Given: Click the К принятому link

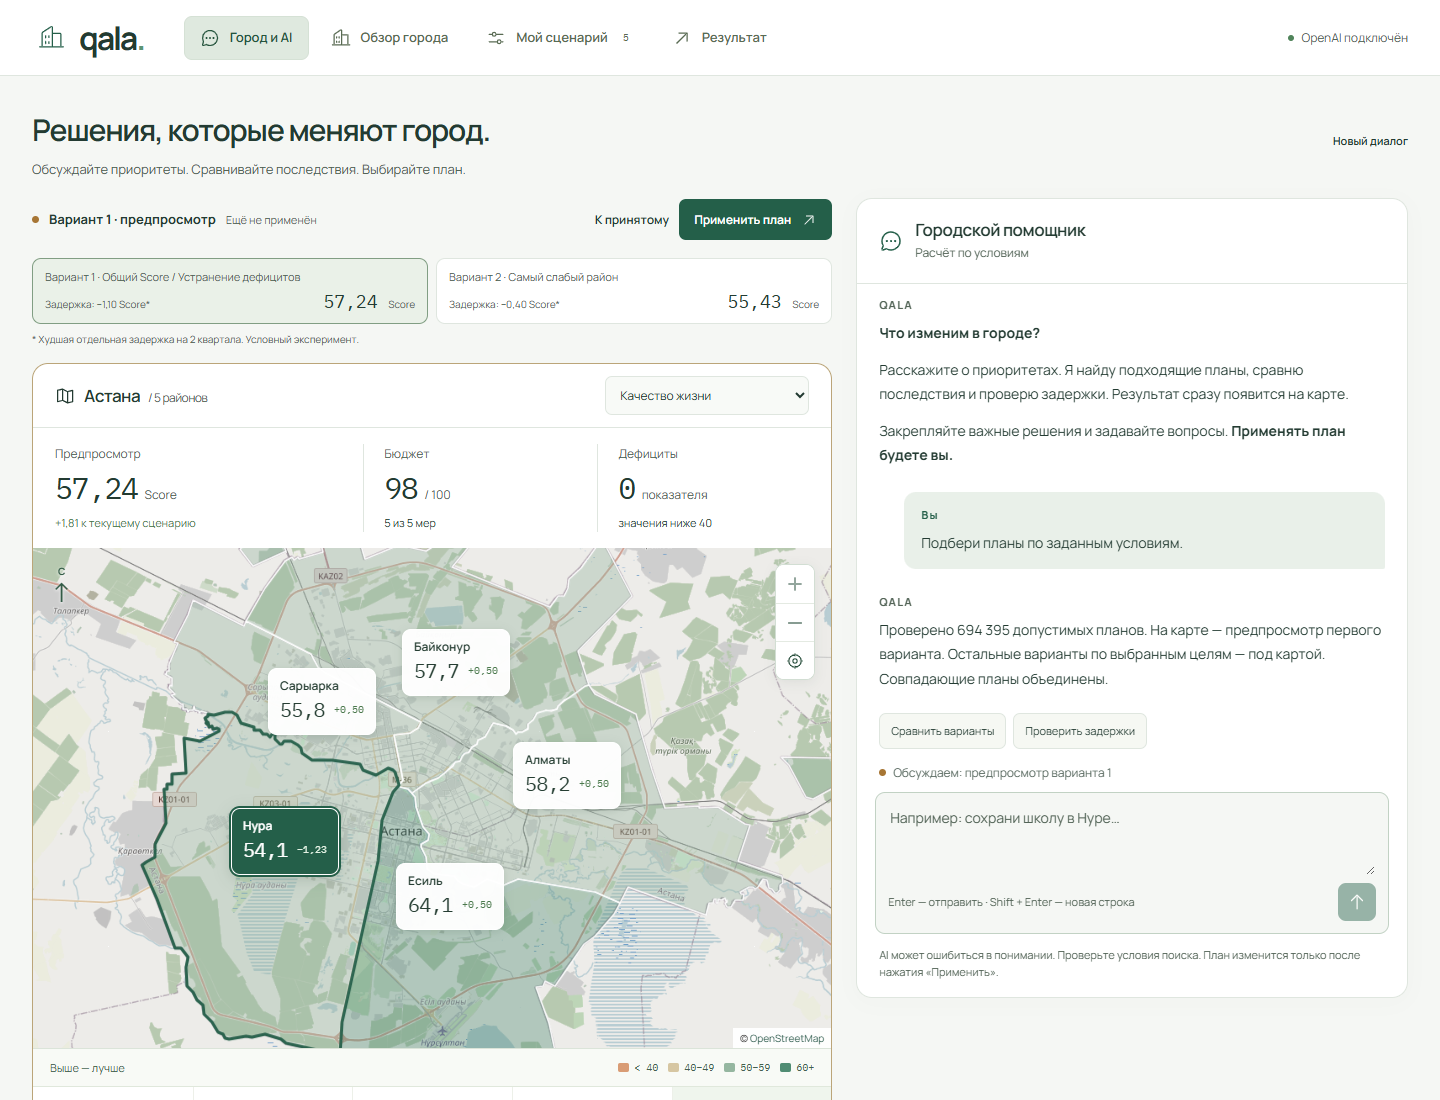Looking at the screenshot, I should (x=632, y=220).
